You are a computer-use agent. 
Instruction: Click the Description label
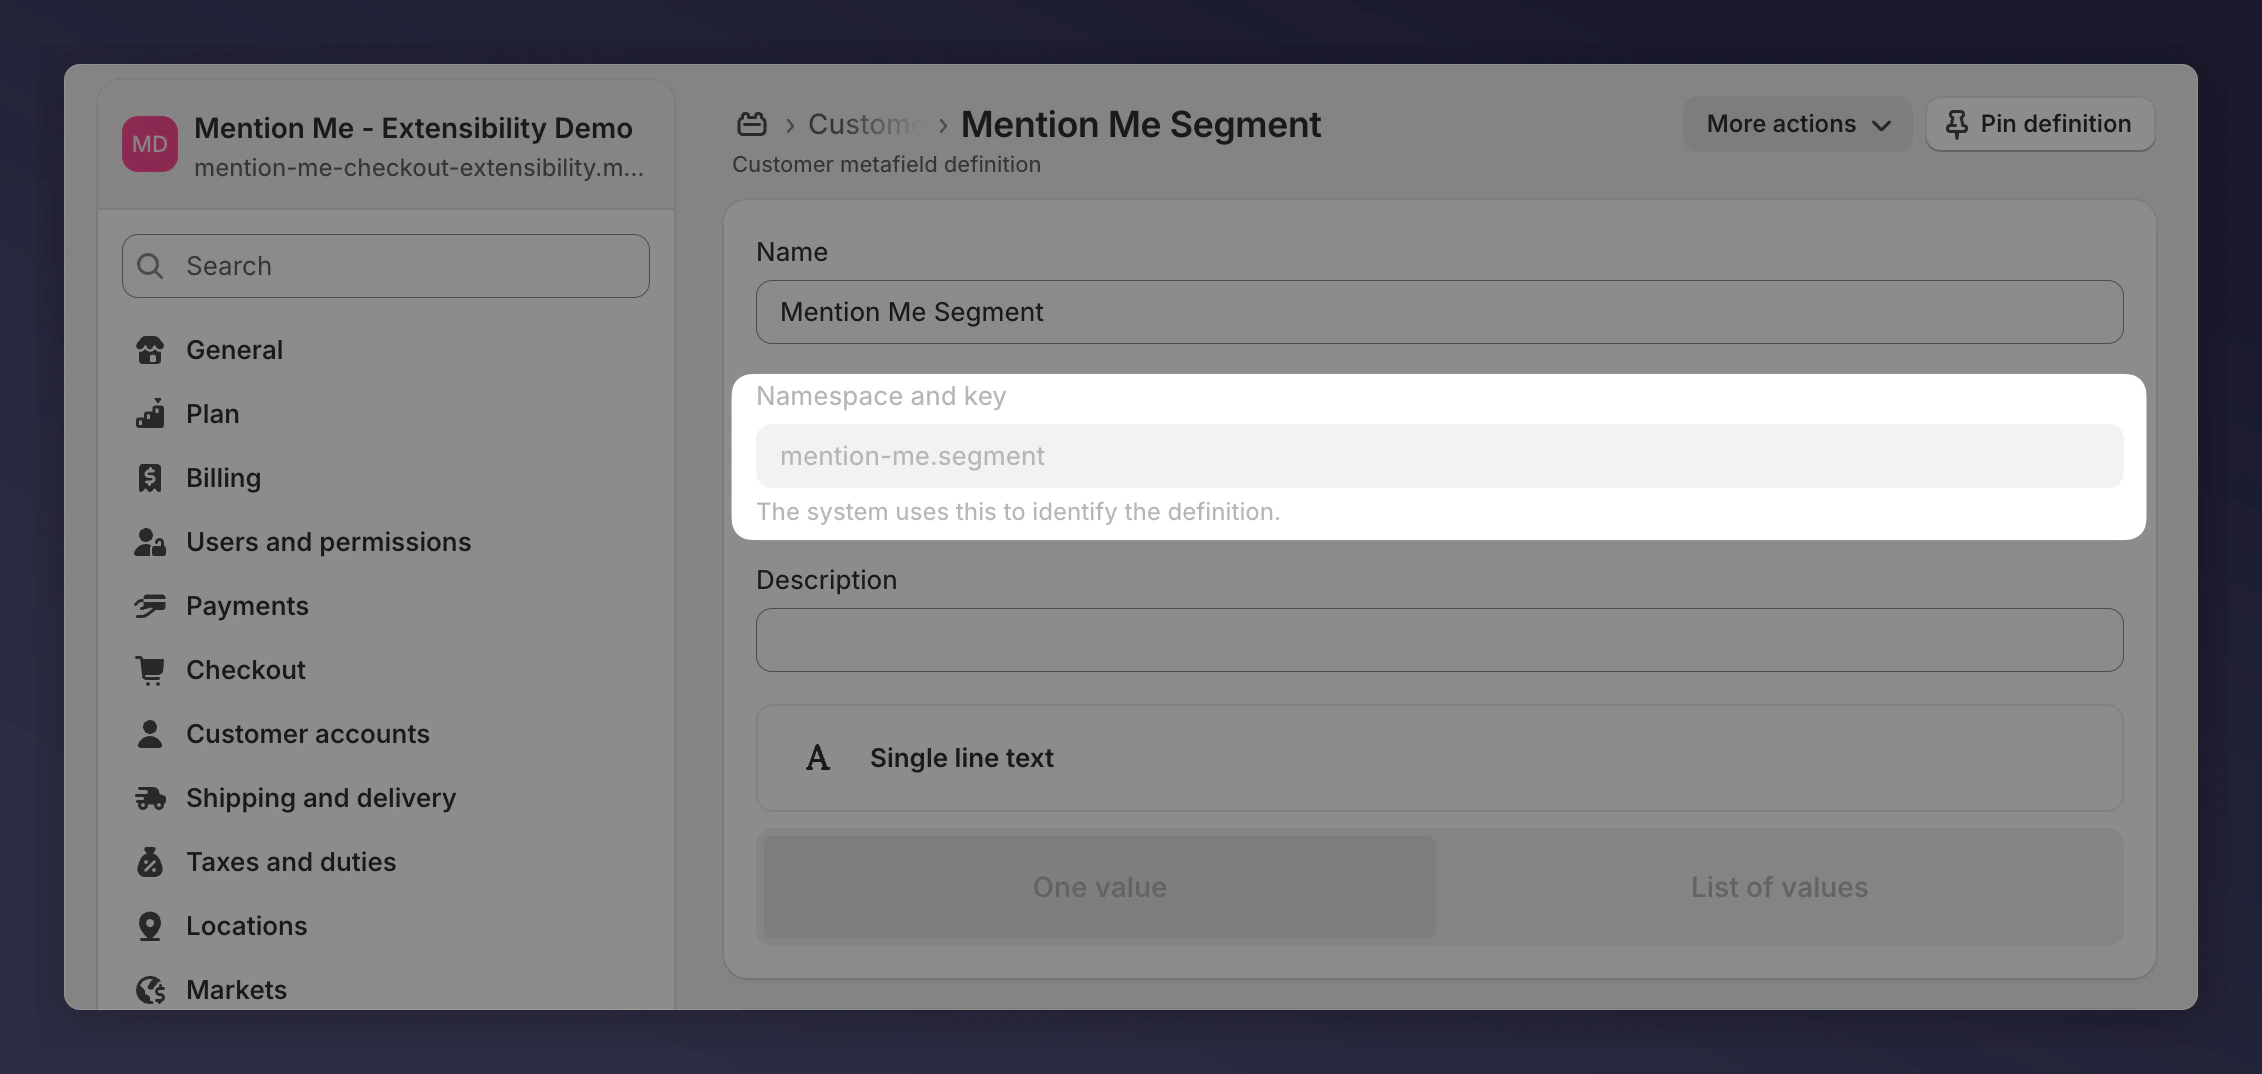[x=826, y=580]
